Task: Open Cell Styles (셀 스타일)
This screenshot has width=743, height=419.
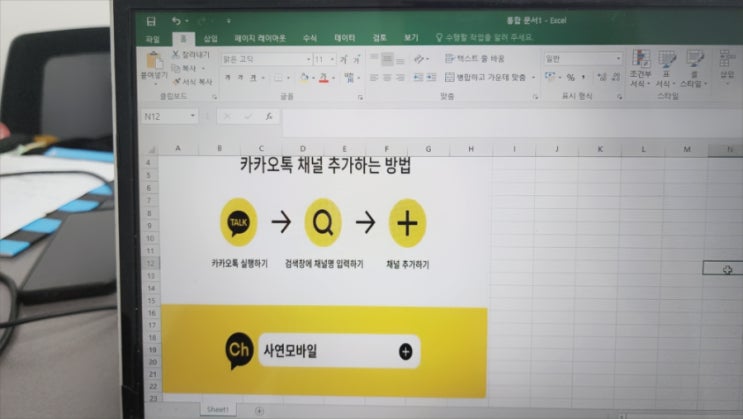Action: (x=693, y=69)
